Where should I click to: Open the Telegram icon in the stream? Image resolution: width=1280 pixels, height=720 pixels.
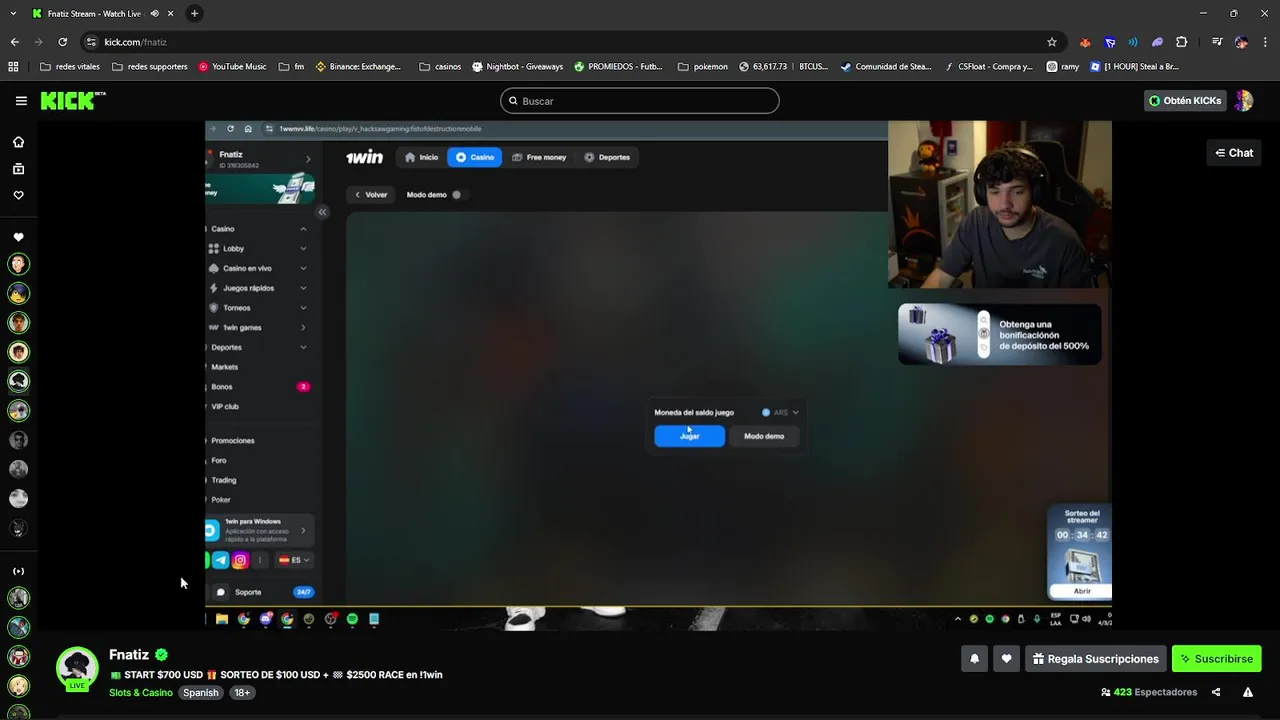(x=220, y=560)
